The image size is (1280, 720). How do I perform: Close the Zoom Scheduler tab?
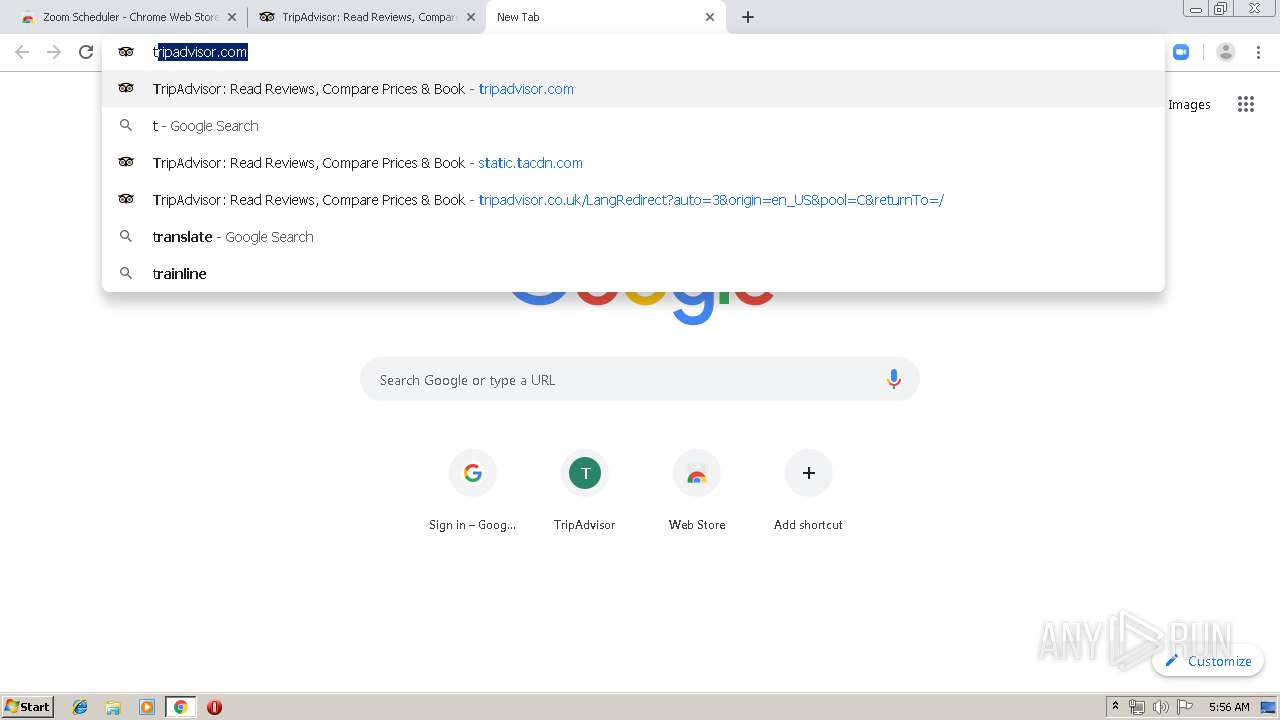point(232,17)
